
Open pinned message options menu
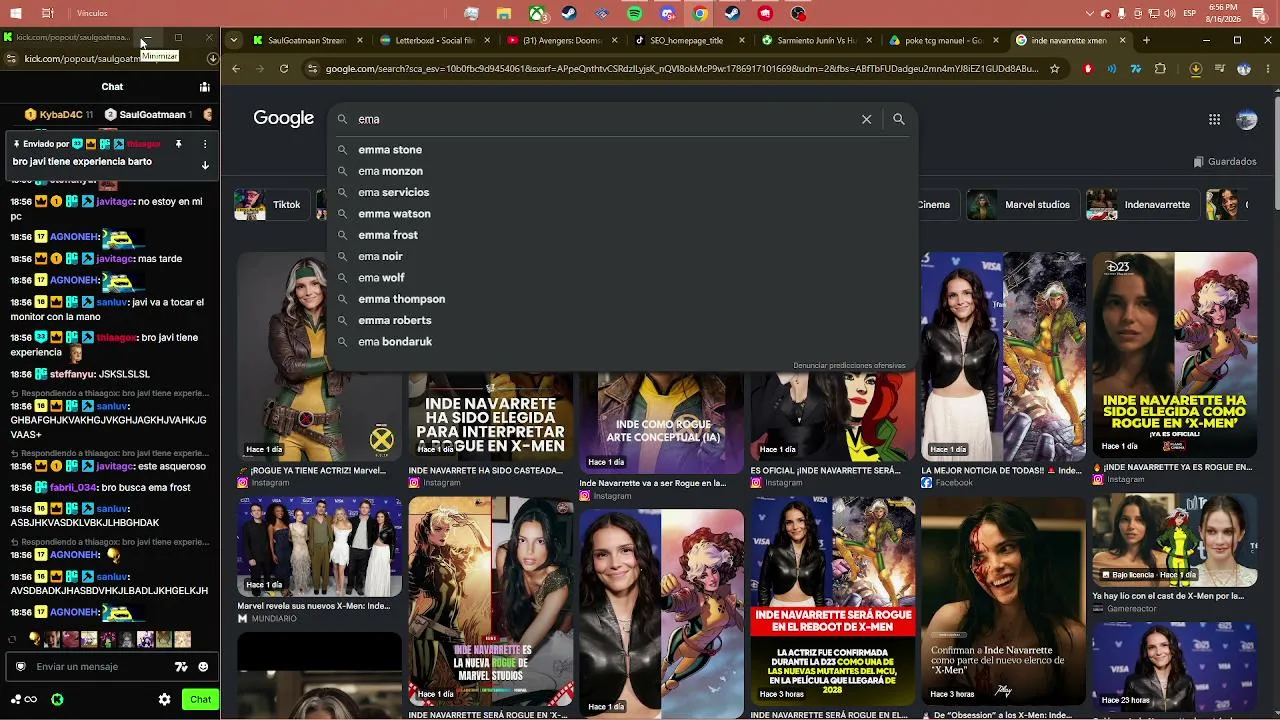click(205, 144)
